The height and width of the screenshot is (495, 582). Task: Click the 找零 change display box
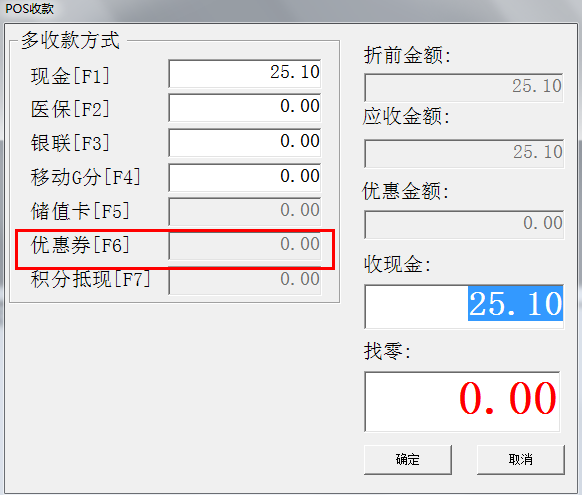[x=462, y=401]
